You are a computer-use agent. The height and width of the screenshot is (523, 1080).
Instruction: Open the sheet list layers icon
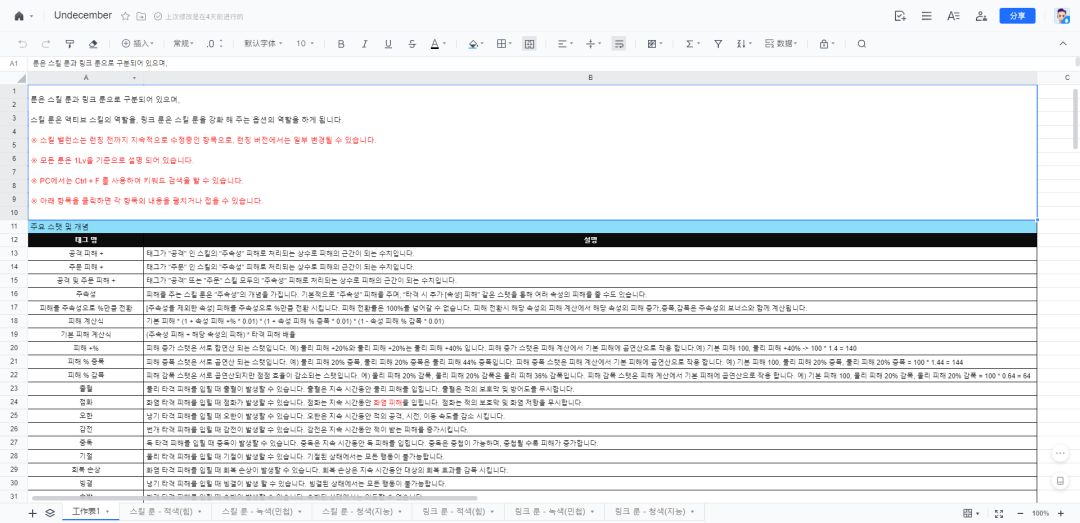click(50, 513)
